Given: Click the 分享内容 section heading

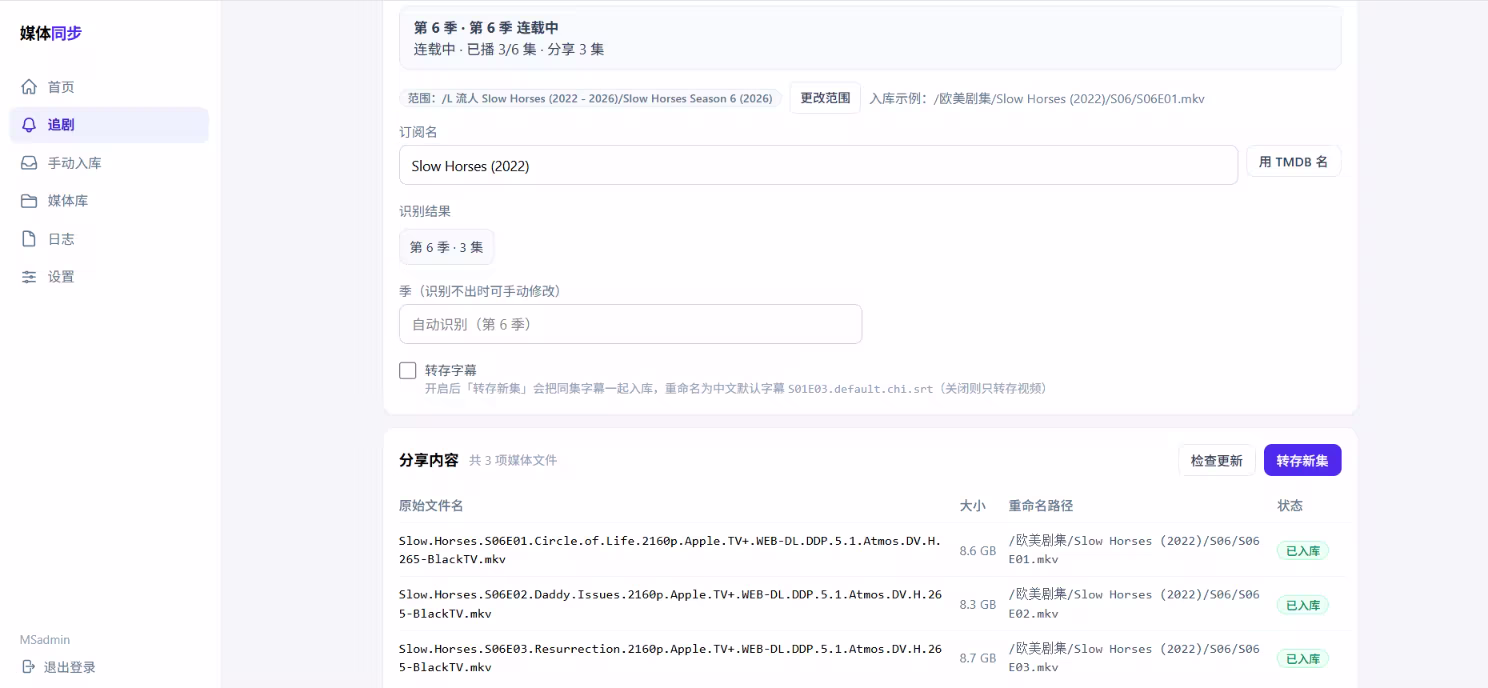Looking at the screenshot, I should coord(428,460).
